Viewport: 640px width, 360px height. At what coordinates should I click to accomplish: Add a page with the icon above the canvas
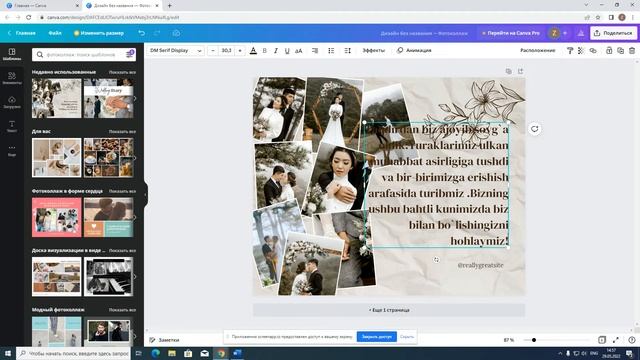coord(520,71)
